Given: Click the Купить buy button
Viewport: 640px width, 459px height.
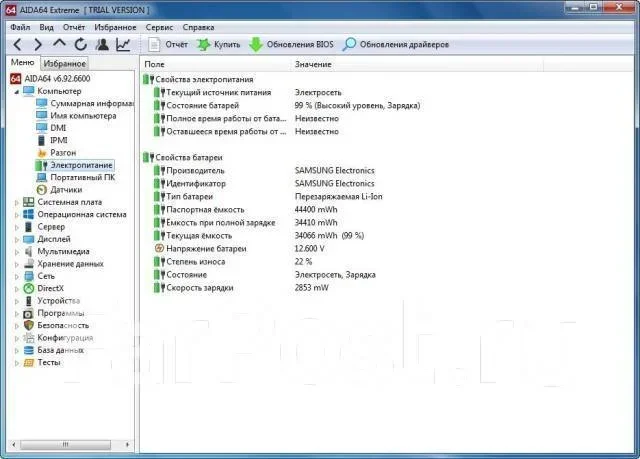Looking at the screenshot, I should pos(218,44).
